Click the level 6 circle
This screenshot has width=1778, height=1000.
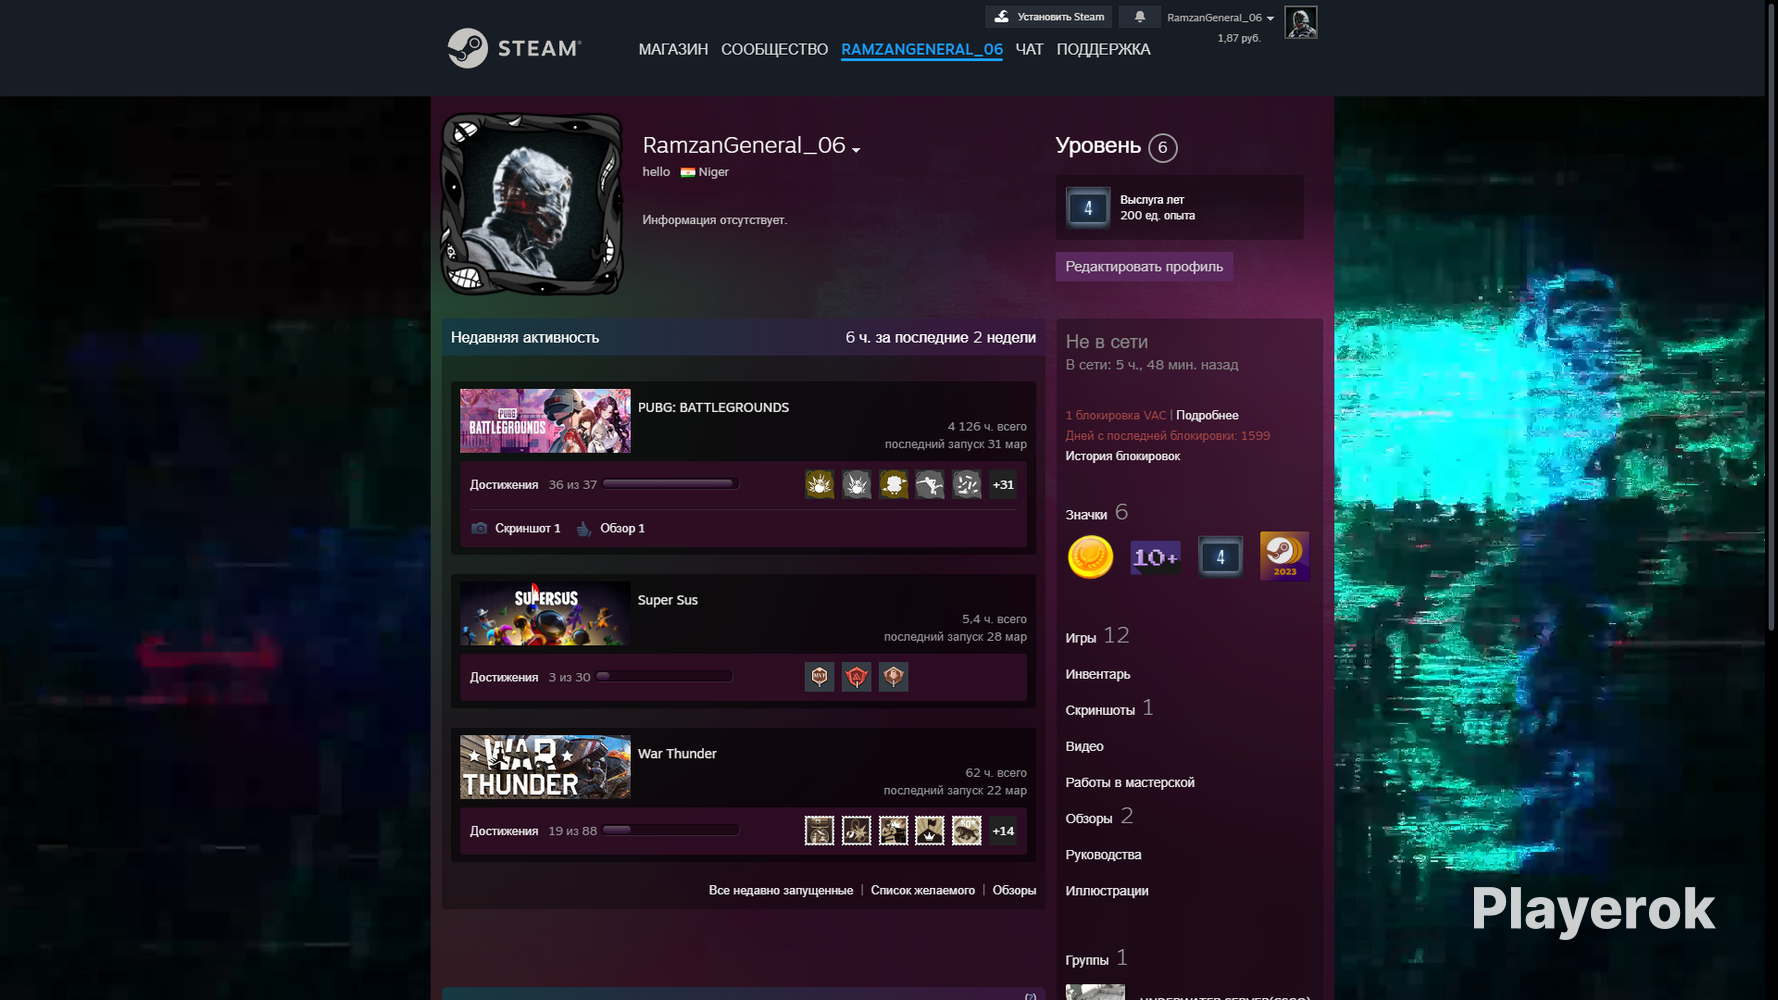[1162, 148]
